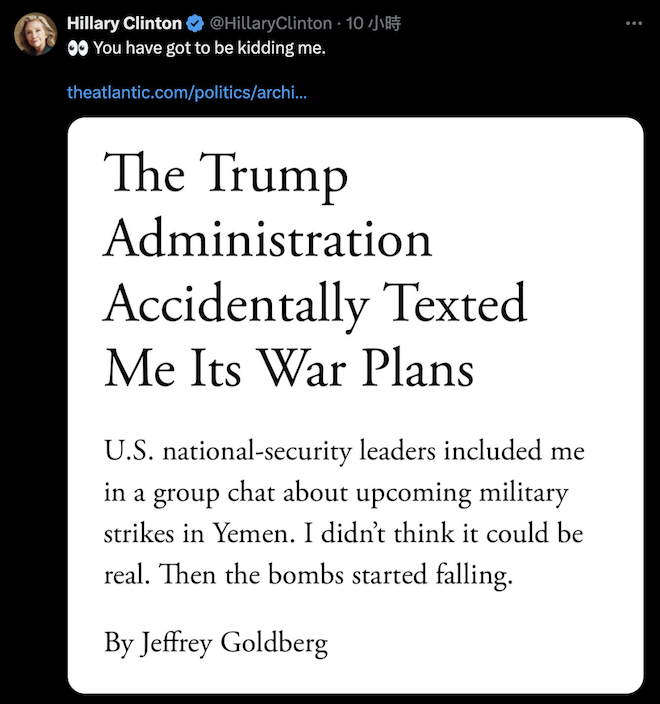Visit the @HillaryClinton handle link
Image resolution: width=660 pixels, height=704 pixels.
point(271,23)
